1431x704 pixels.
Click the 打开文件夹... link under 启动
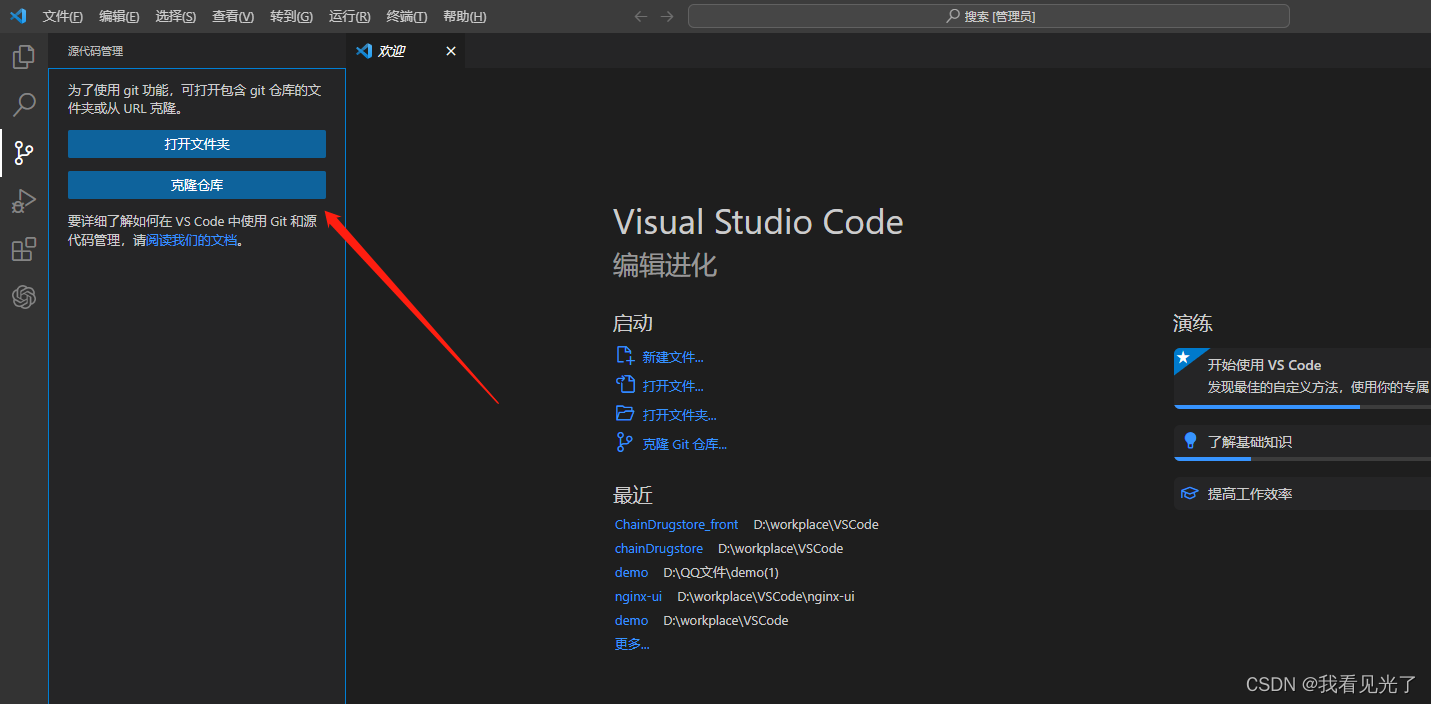[679, 415]
